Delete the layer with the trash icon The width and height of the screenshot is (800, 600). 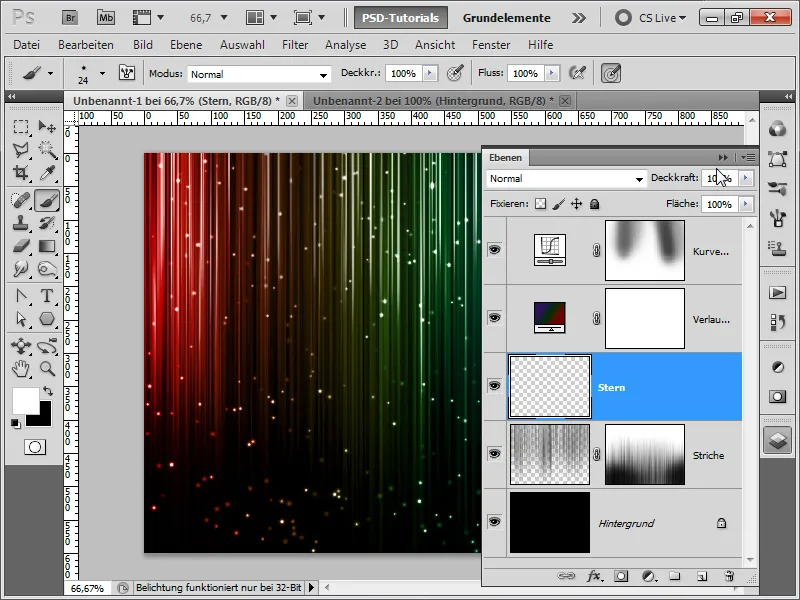coord(729,577)
